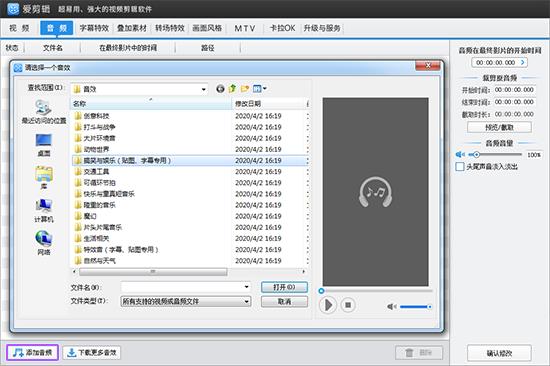
Task: Close the 请选择一个音效 dialog
Action: click(428, 66)
